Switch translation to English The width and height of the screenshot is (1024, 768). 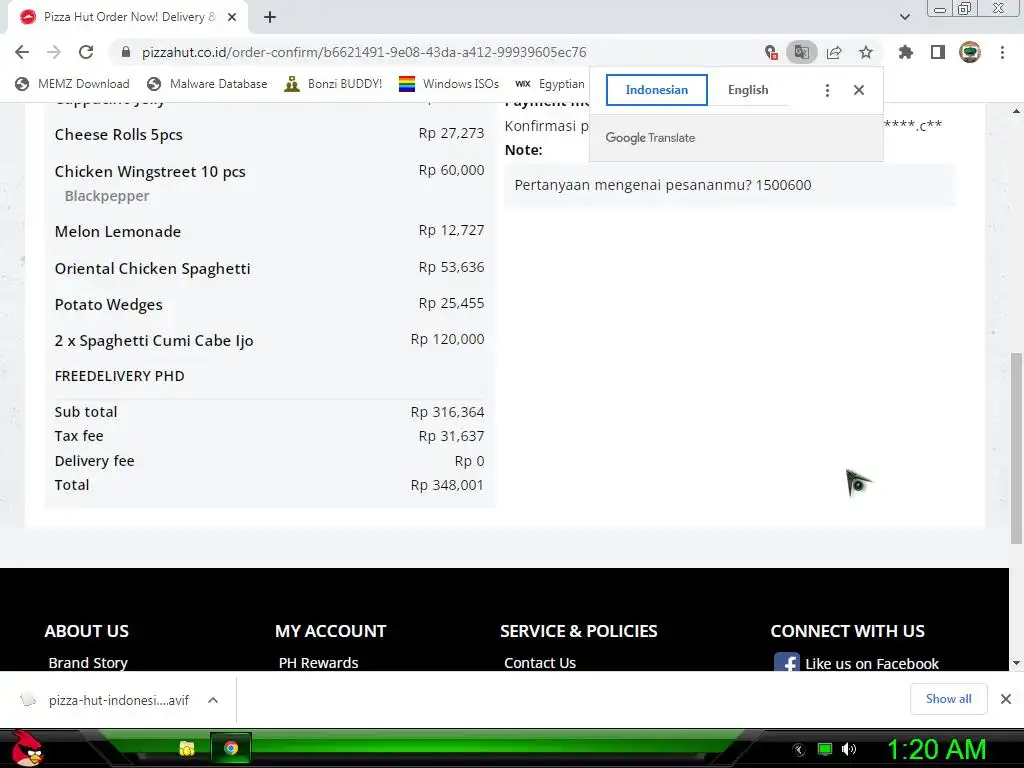[x=748, y=90]
